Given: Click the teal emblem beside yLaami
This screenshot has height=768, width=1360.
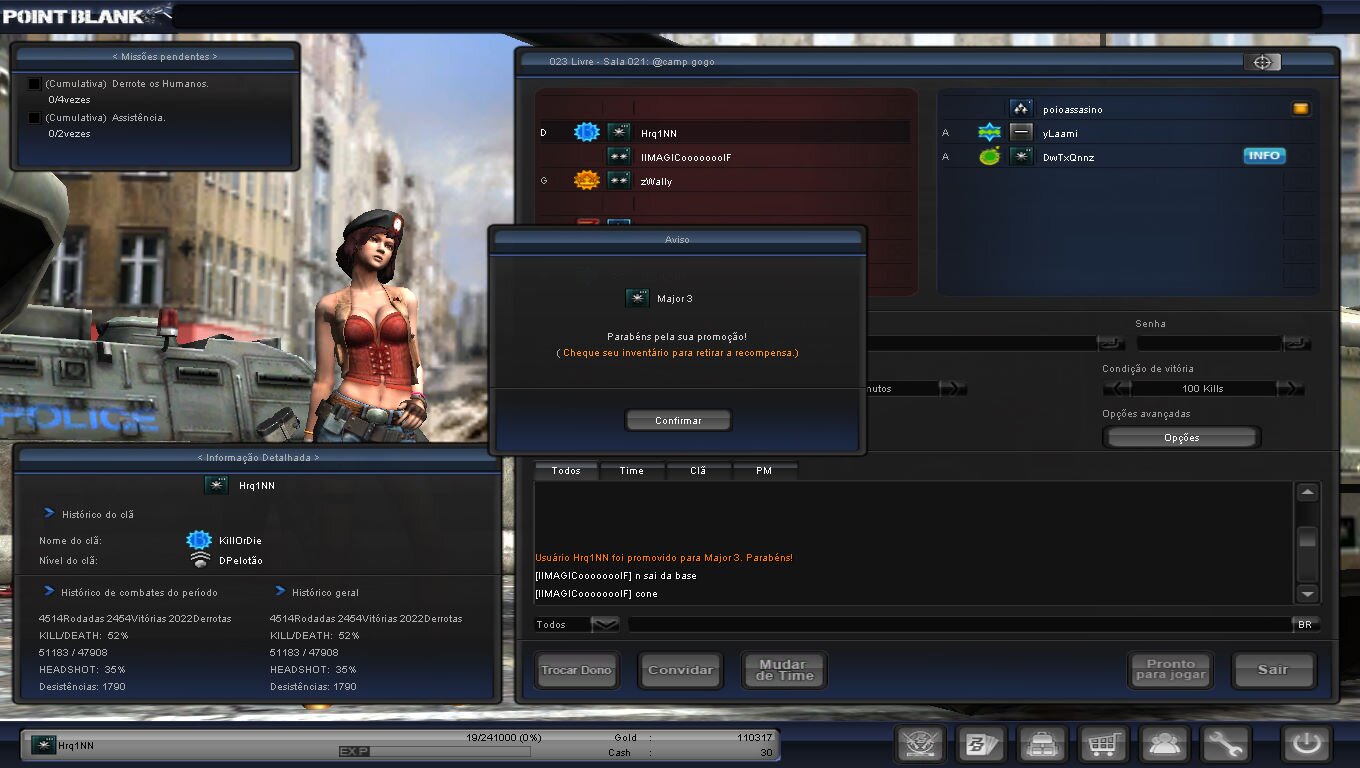Looking at the screenshot, I should point(990,132).
